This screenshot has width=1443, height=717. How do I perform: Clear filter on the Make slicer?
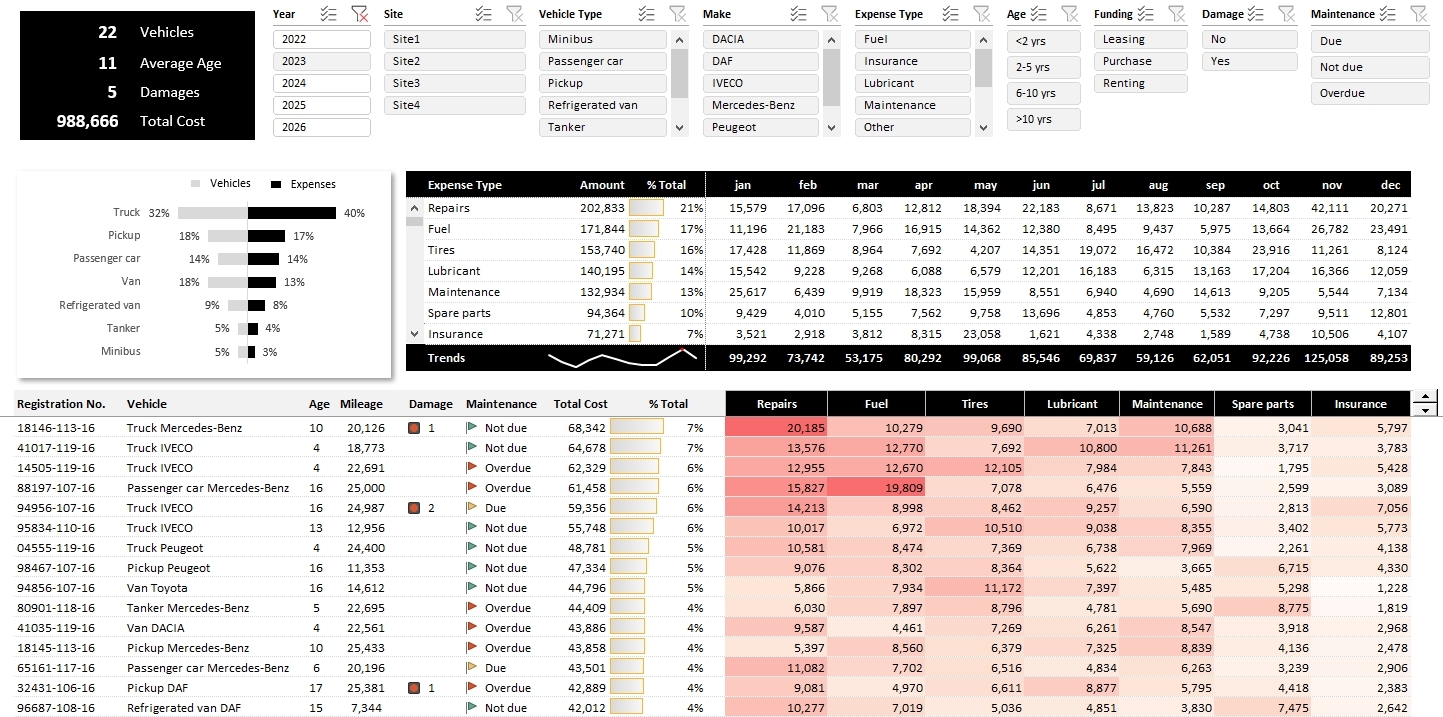coord(829,14)
